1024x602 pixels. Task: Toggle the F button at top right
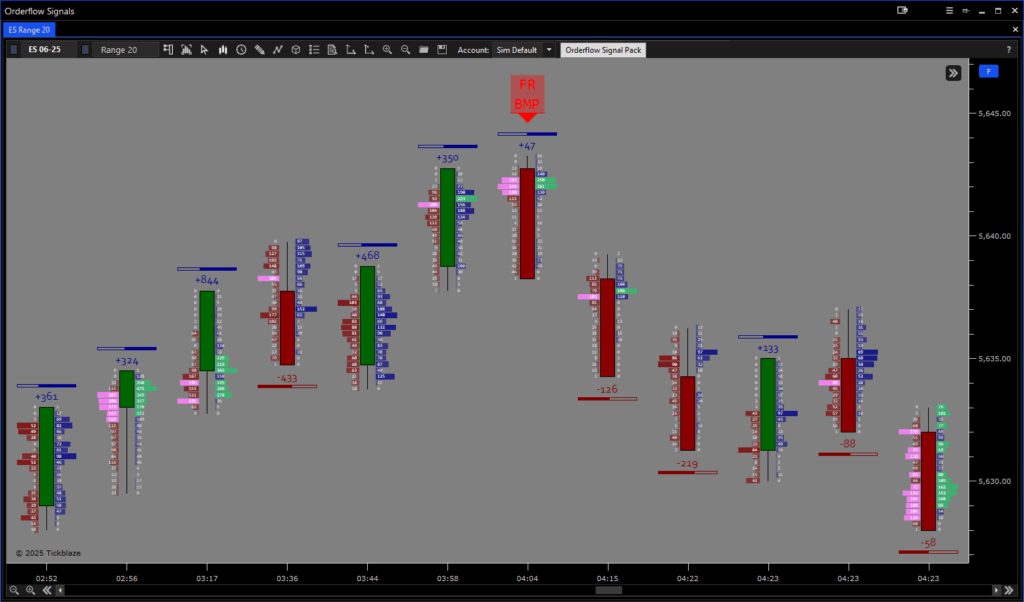pyautogui.click(x=988, y=71)
